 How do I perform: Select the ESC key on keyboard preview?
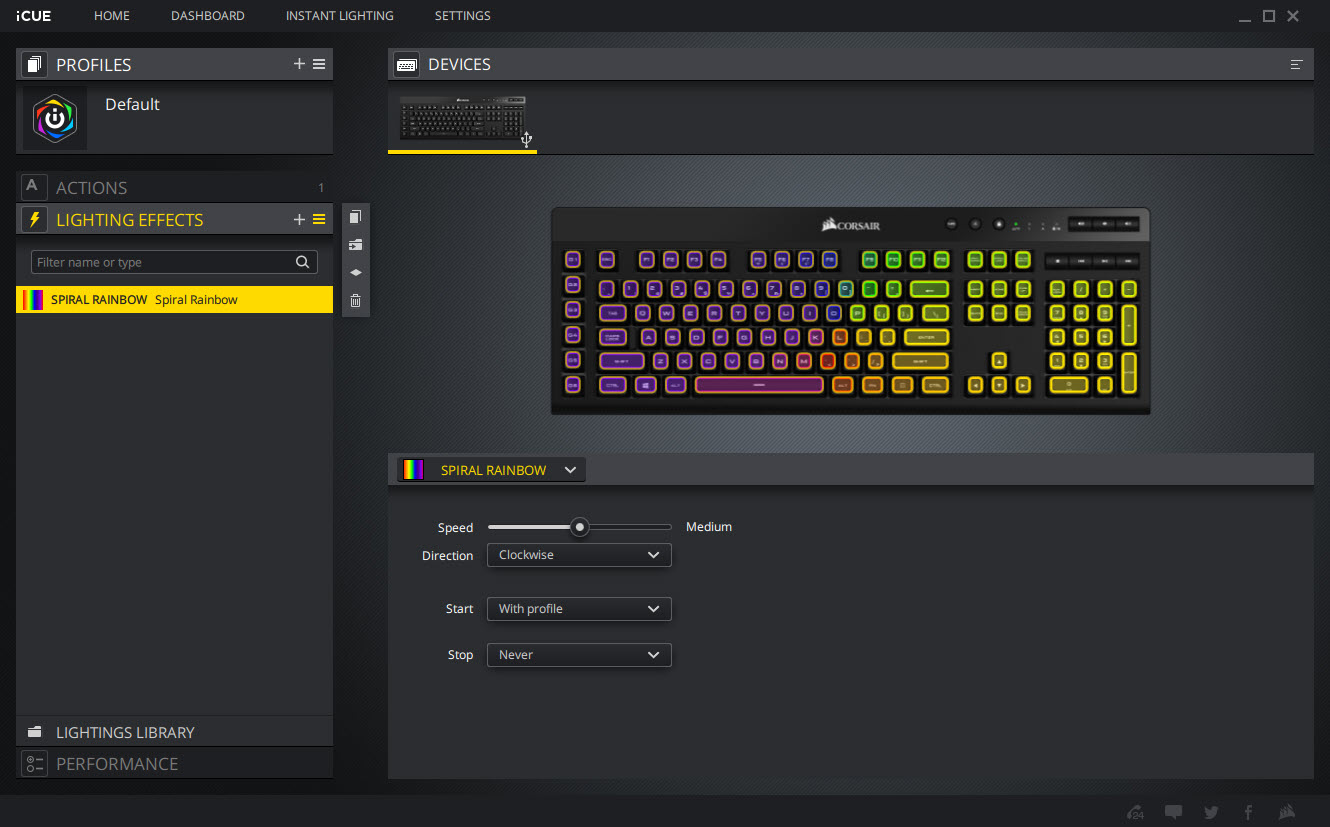606,260
